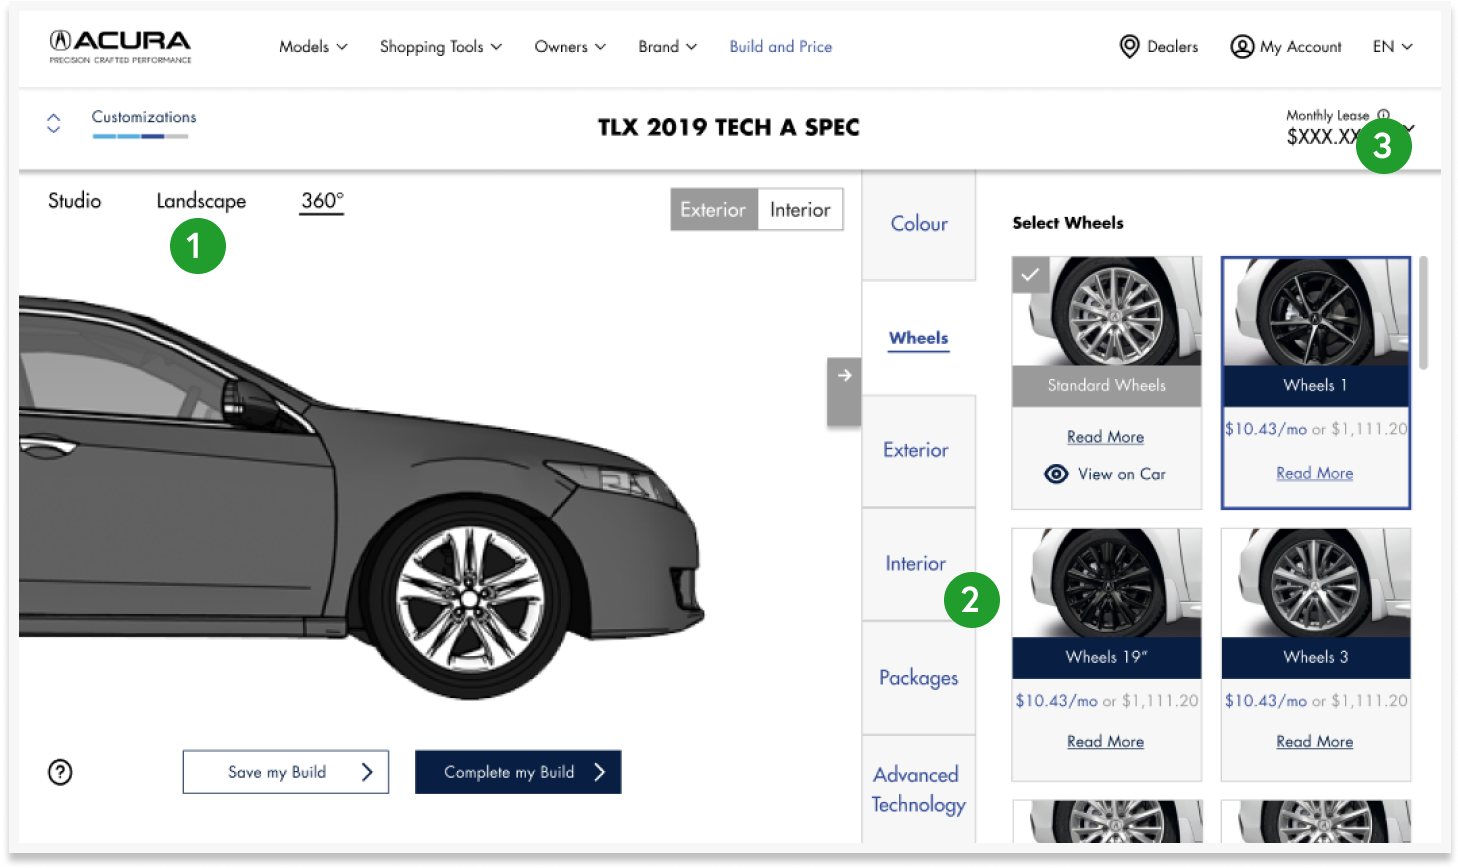Click the help question mark icon
The image size is (1458, 868).
(60, 772)
